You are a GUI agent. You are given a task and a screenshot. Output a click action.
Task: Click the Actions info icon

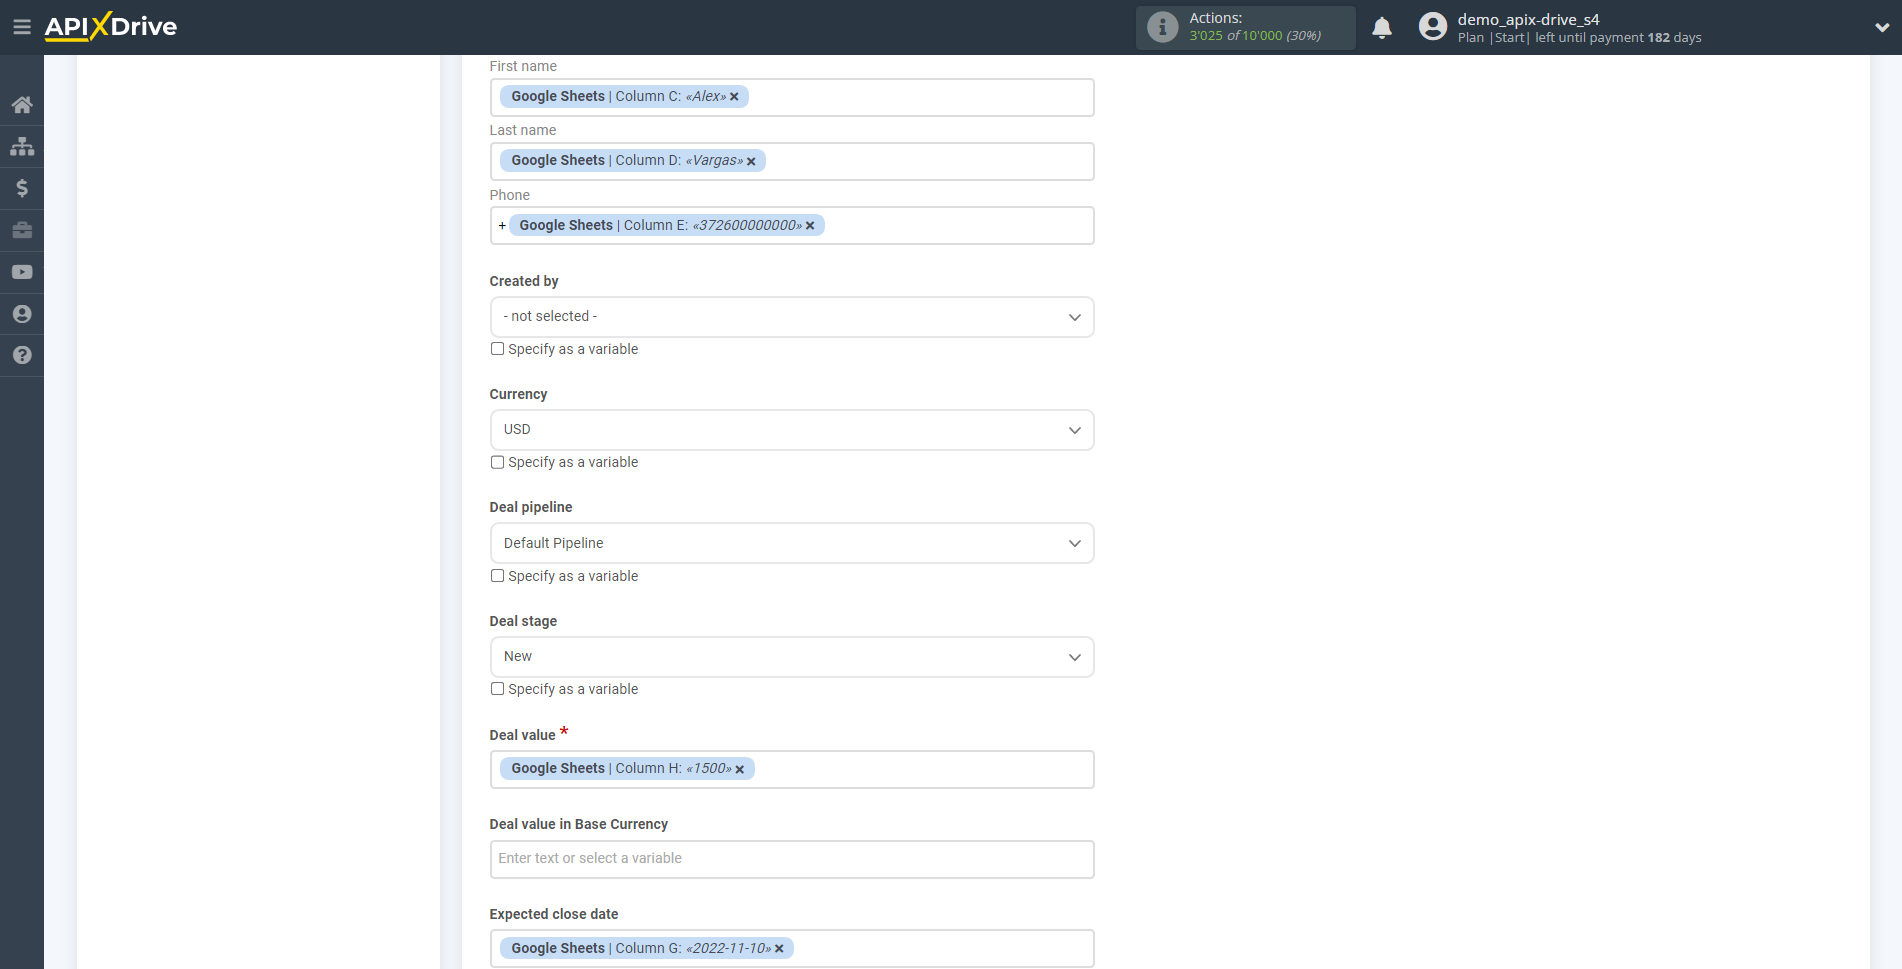pos(1162,27)
